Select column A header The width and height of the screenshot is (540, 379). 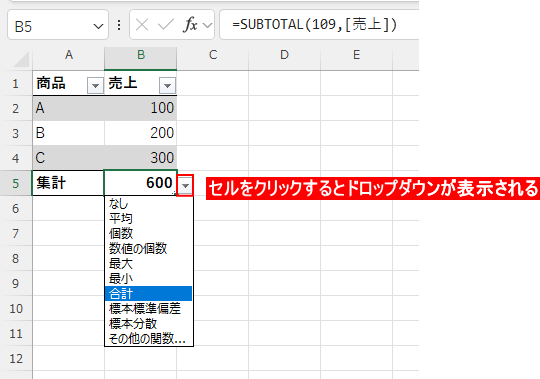(x=69, y=55)
